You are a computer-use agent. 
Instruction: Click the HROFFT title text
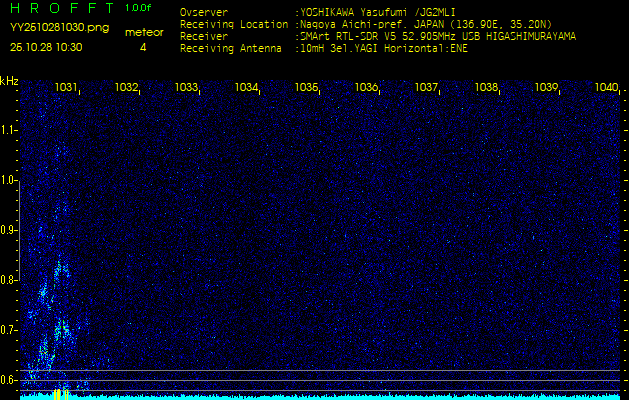tap(62, 8)
